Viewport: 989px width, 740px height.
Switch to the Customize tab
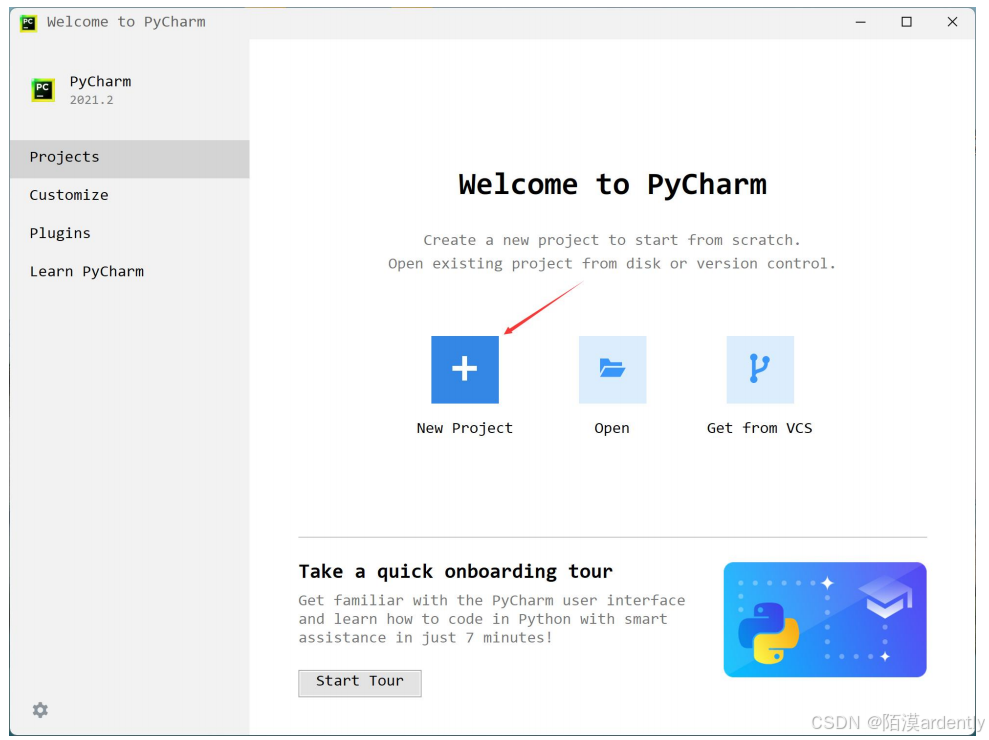(129, 196)
